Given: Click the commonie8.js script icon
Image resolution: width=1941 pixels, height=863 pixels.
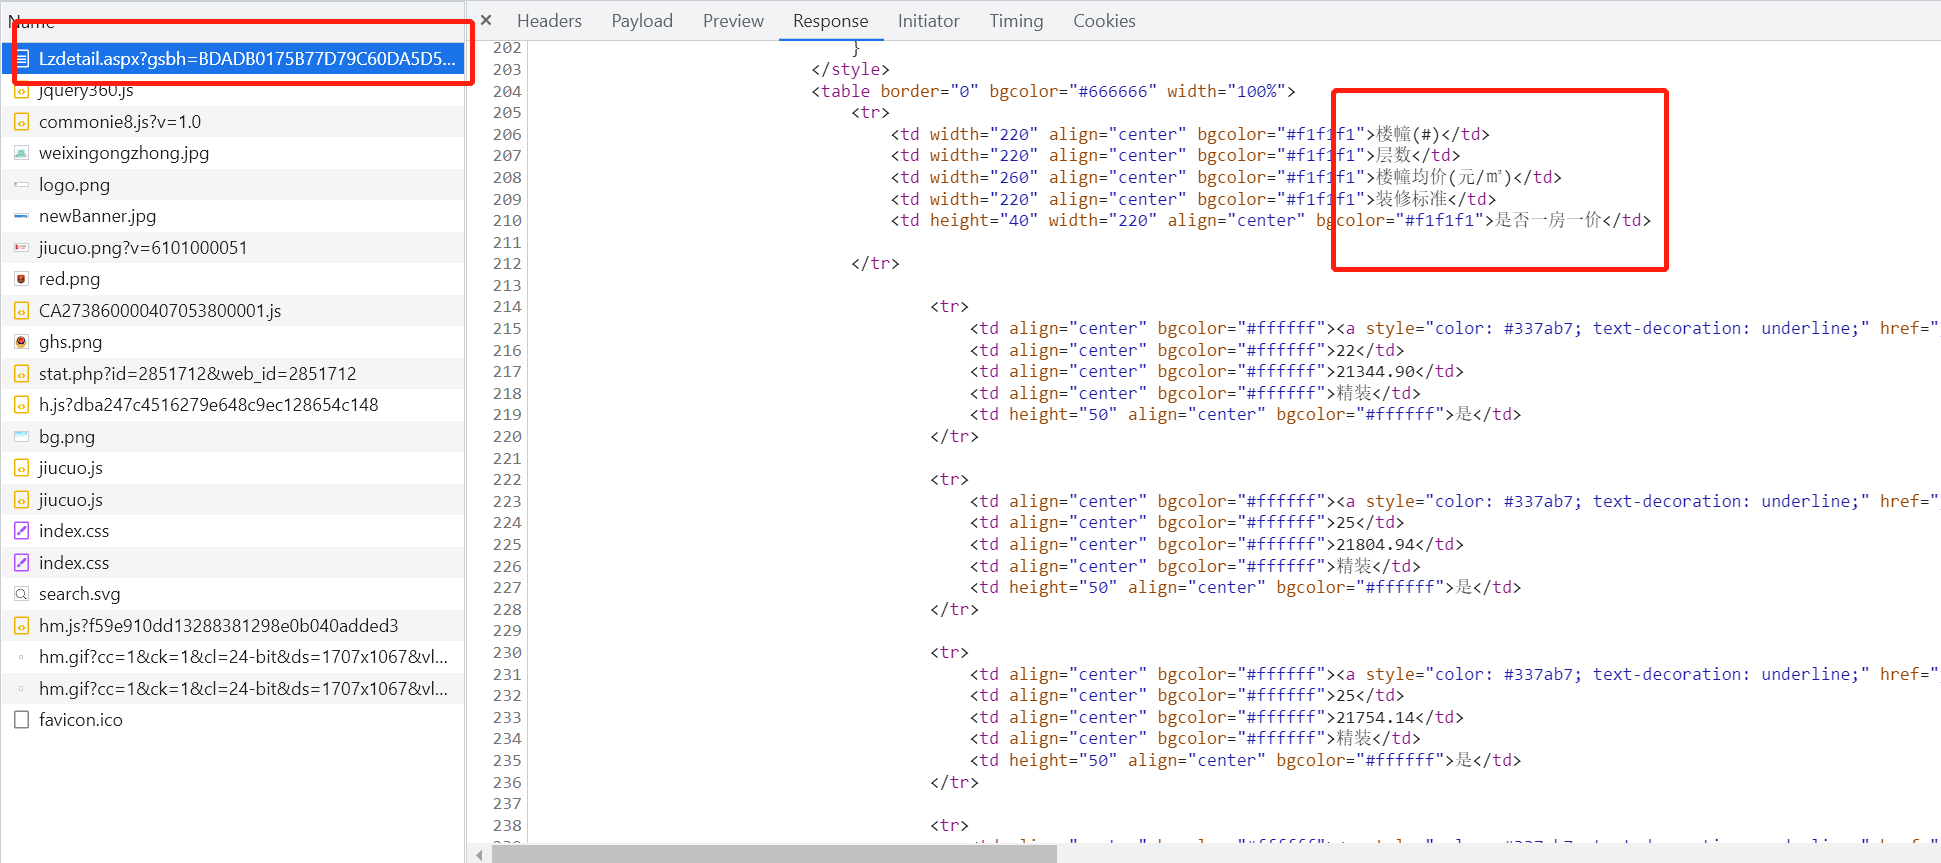Looking at the screenshot, I should coord(21,122).
